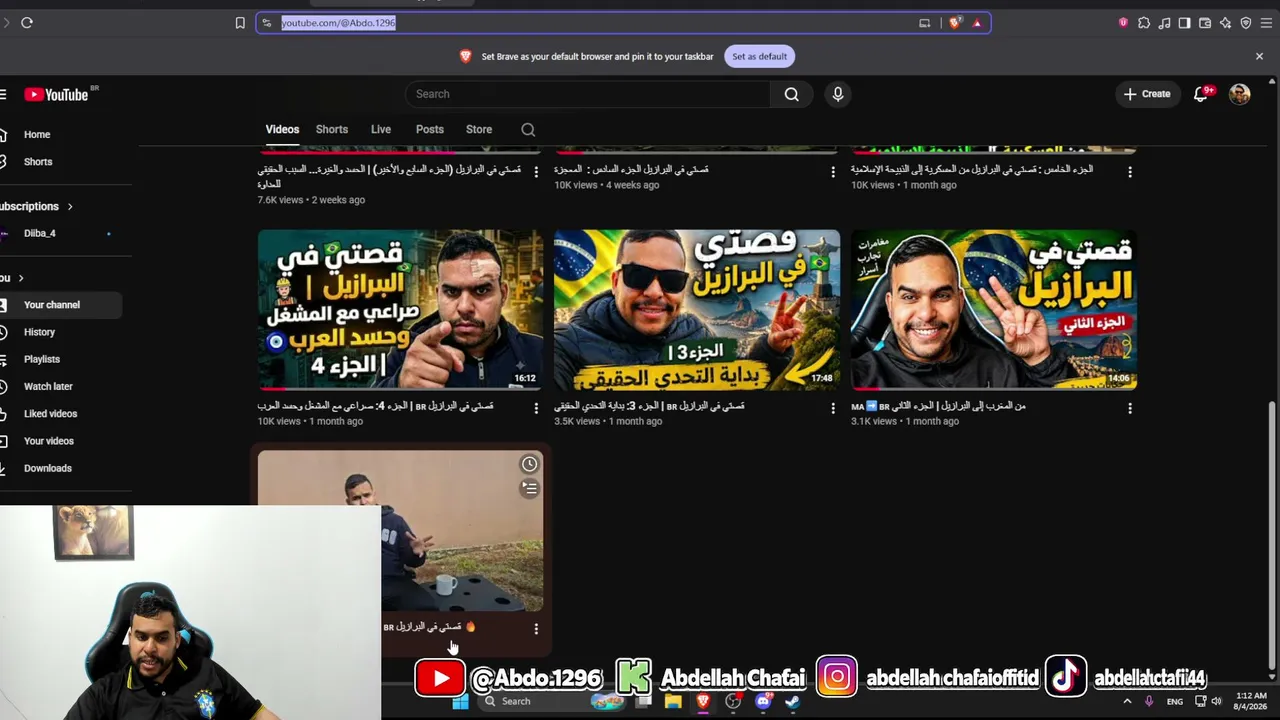
Task: Open YouTube notifications bell
Action: coord(1201,94)
